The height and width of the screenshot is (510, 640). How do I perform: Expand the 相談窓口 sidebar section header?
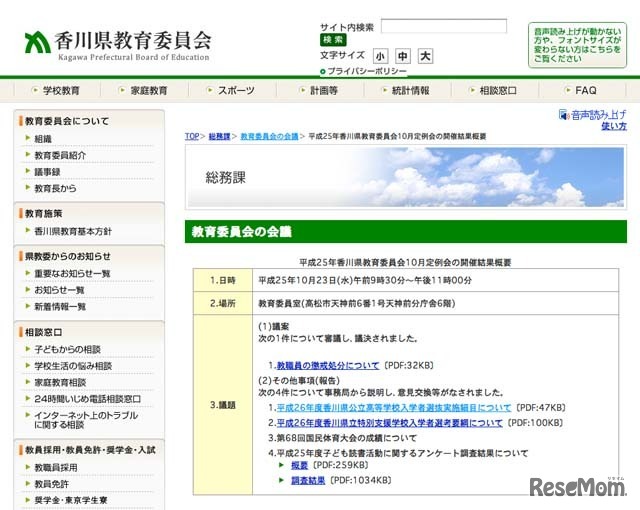(x=44, y=331)
